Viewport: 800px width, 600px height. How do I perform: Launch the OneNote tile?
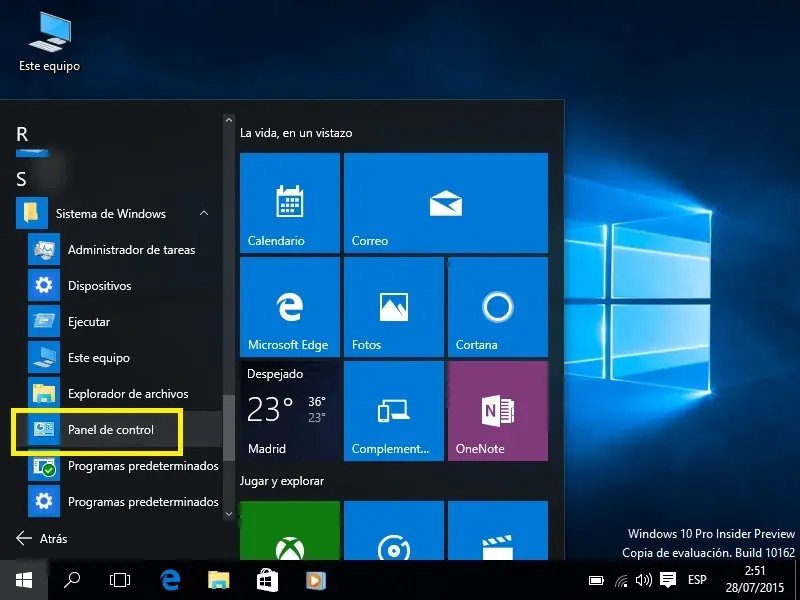[498, 411]
